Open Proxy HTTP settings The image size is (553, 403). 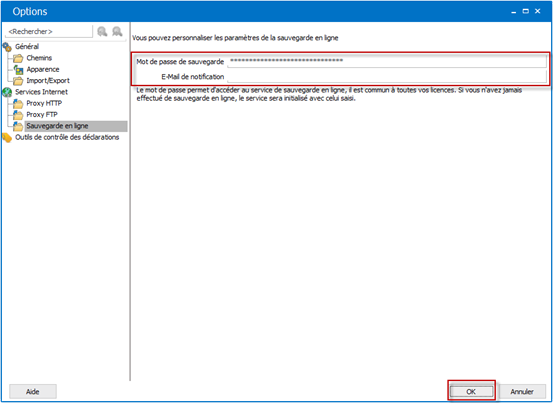click(x=44, y=103)
